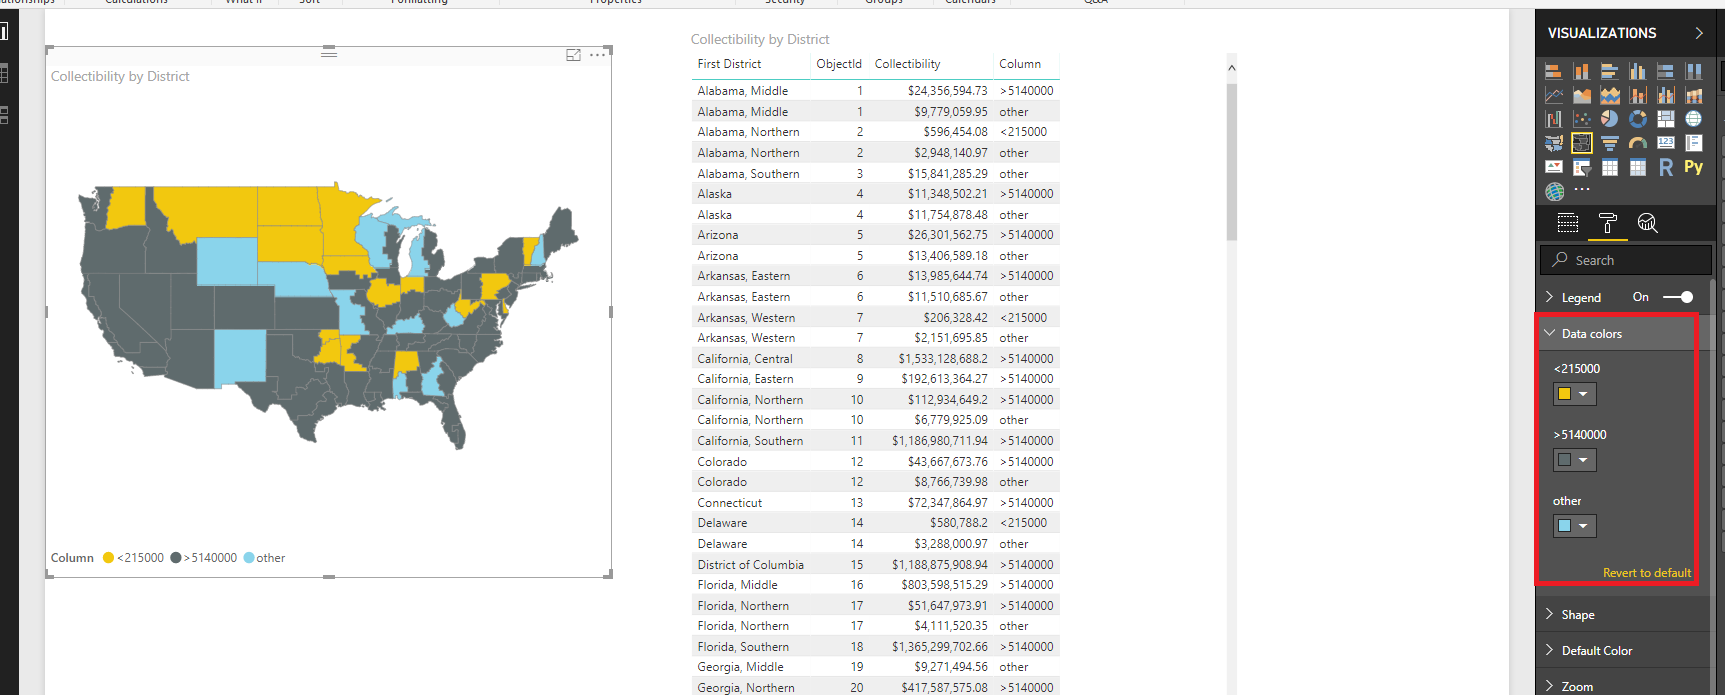Choose the Pie chart visualization

tap(1609, 119)
